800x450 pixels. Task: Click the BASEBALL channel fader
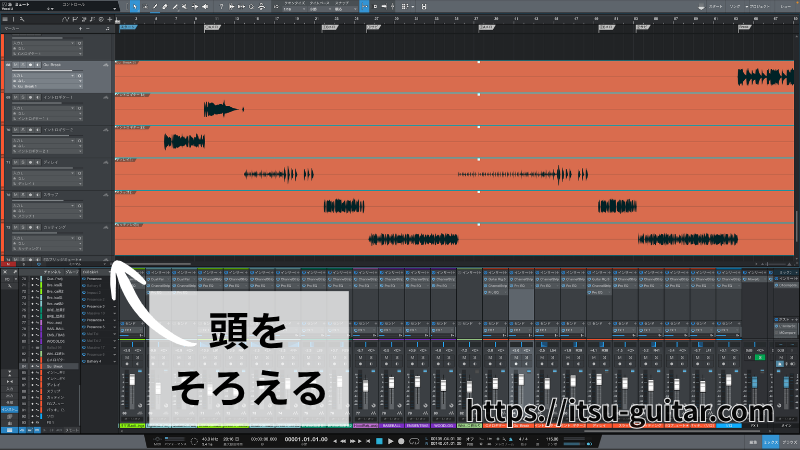coord(391,382)
